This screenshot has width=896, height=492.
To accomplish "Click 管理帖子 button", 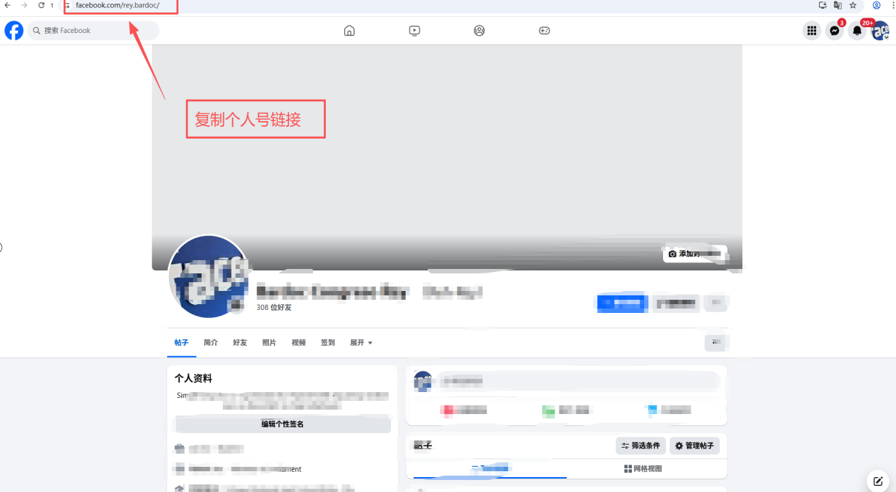I will coord(695,446).
